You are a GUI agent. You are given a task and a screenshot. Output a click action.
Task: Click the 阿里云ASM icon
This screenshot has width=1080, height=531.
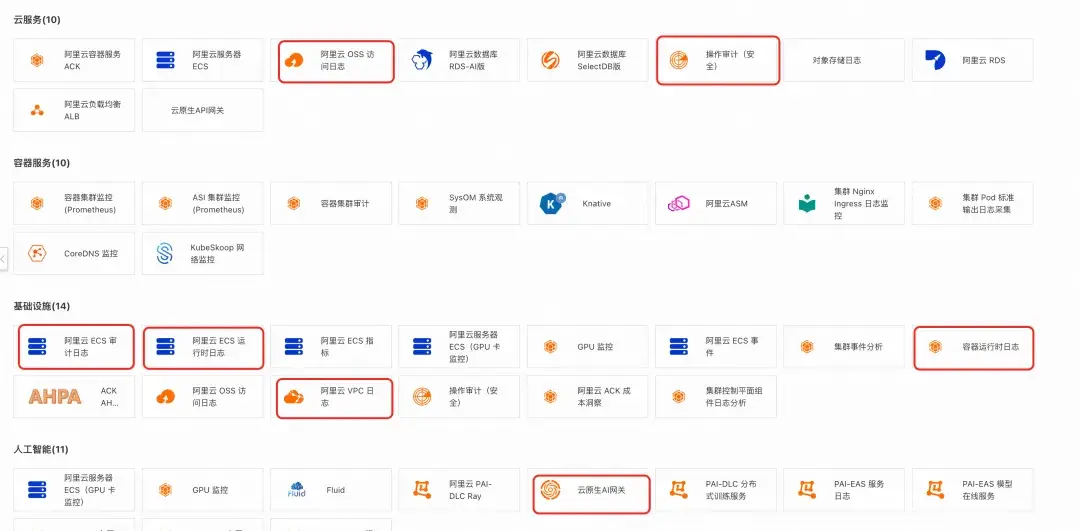(679, 204)
